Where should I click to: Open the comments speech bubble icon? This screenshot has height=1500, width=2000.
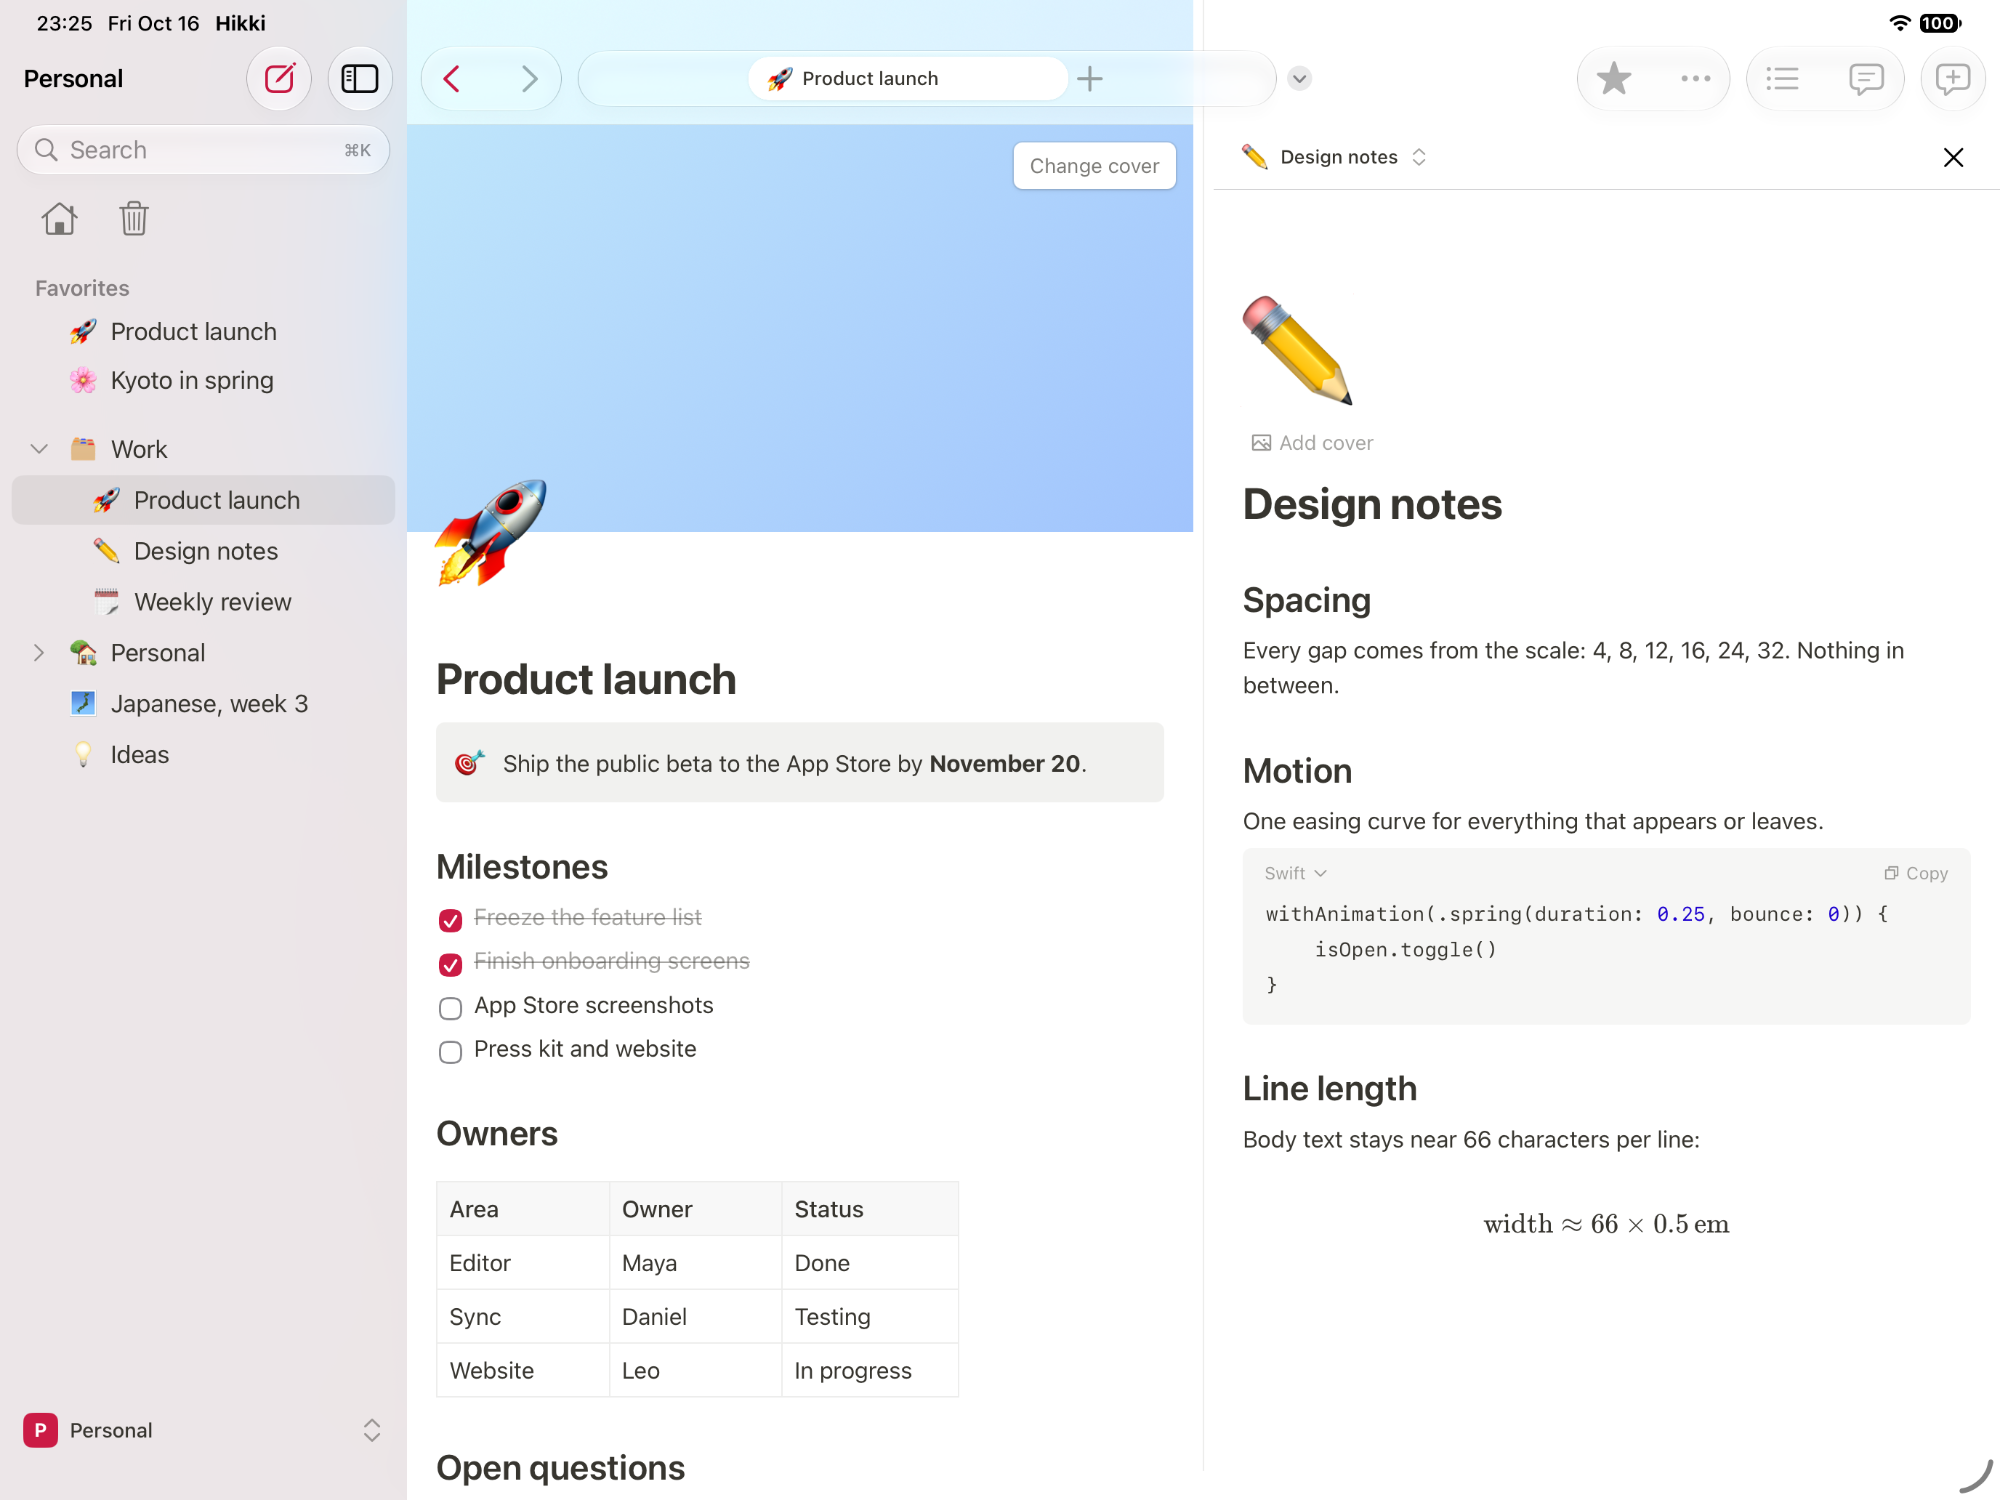[x=1866, y=78]
